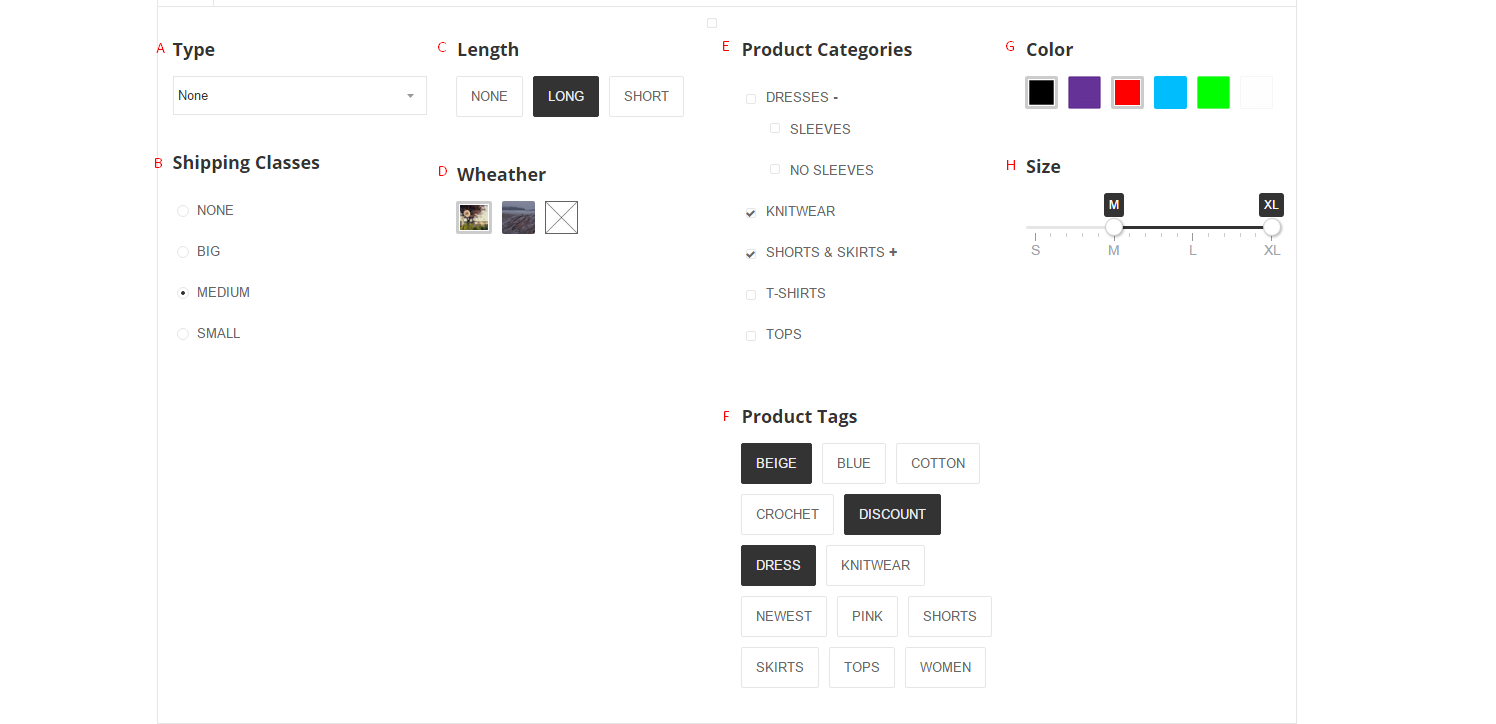Expand Shorts & Skirts with plus sign

coord(893,252)
